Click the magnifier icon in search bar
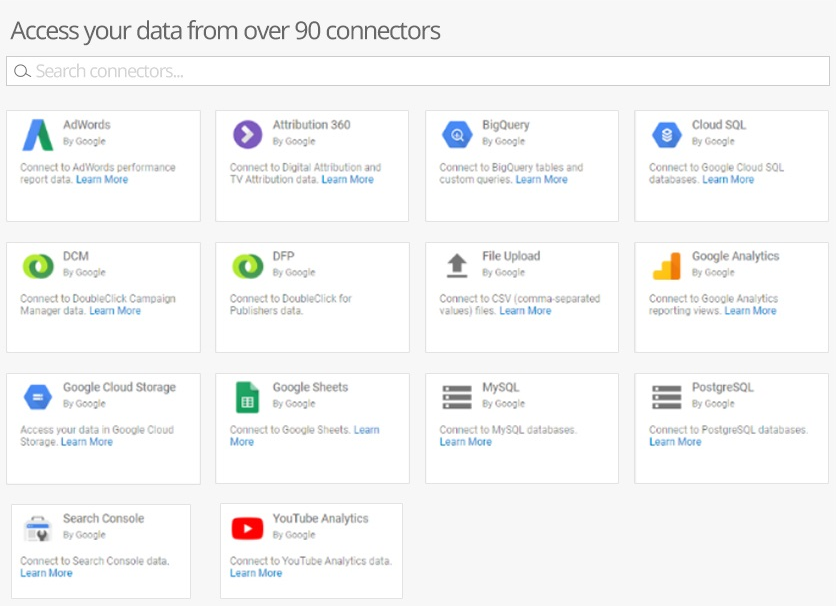The image size is (836, 606). (x=22, y=71)
